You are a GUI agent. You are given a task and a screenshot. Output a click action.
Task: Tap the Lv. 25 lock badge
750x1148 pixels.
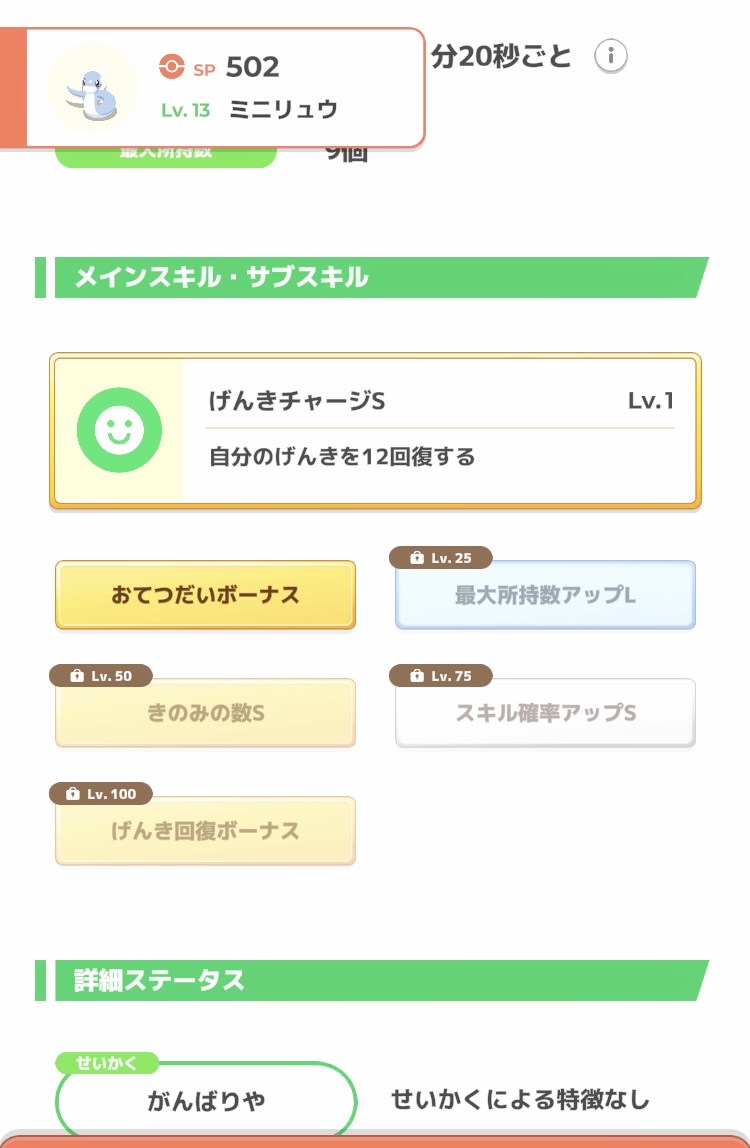[441, 558]
